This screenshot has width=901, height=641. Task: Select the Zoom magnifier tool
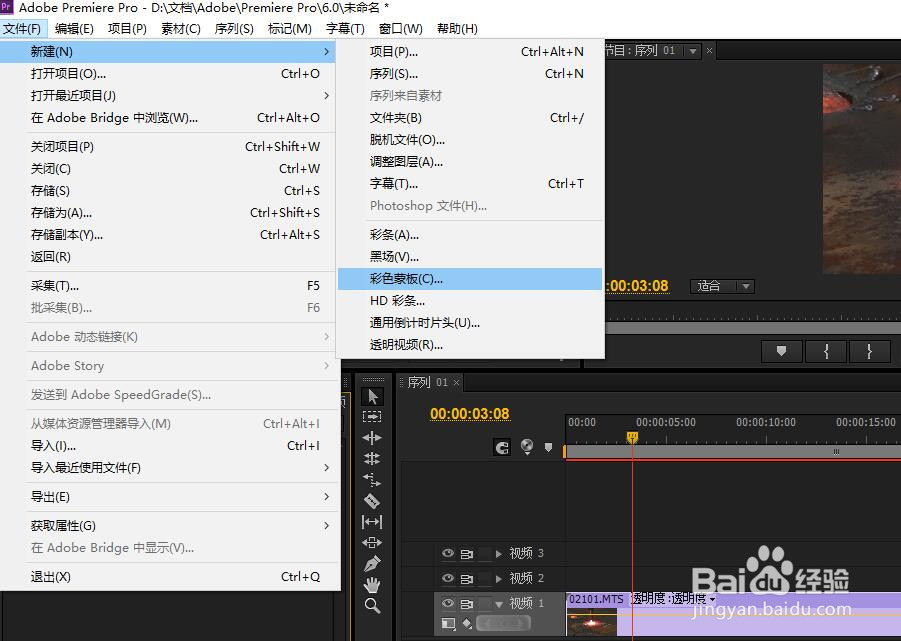pos(372,605)
